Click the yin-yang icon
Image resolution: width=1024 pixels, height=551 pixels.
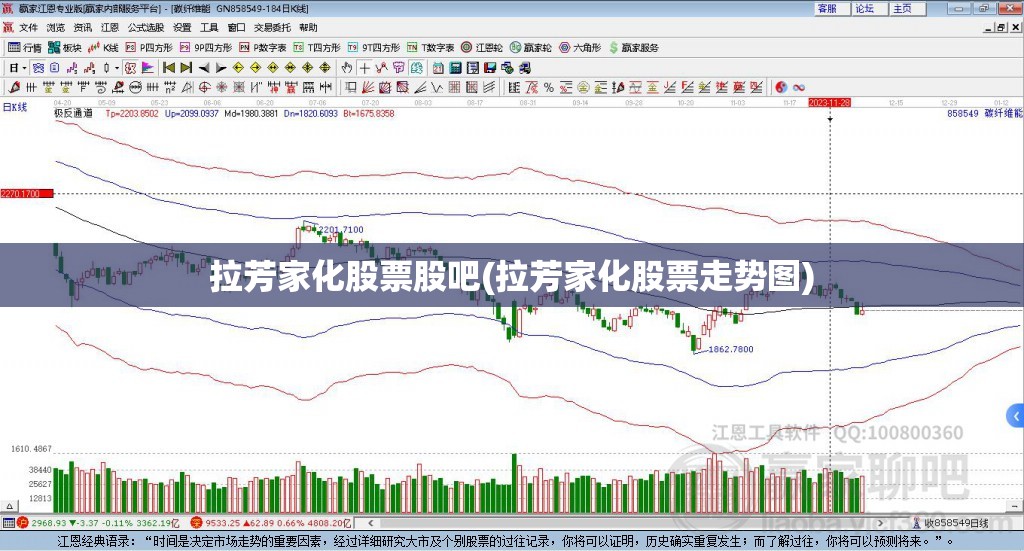(x=781, y=87)
